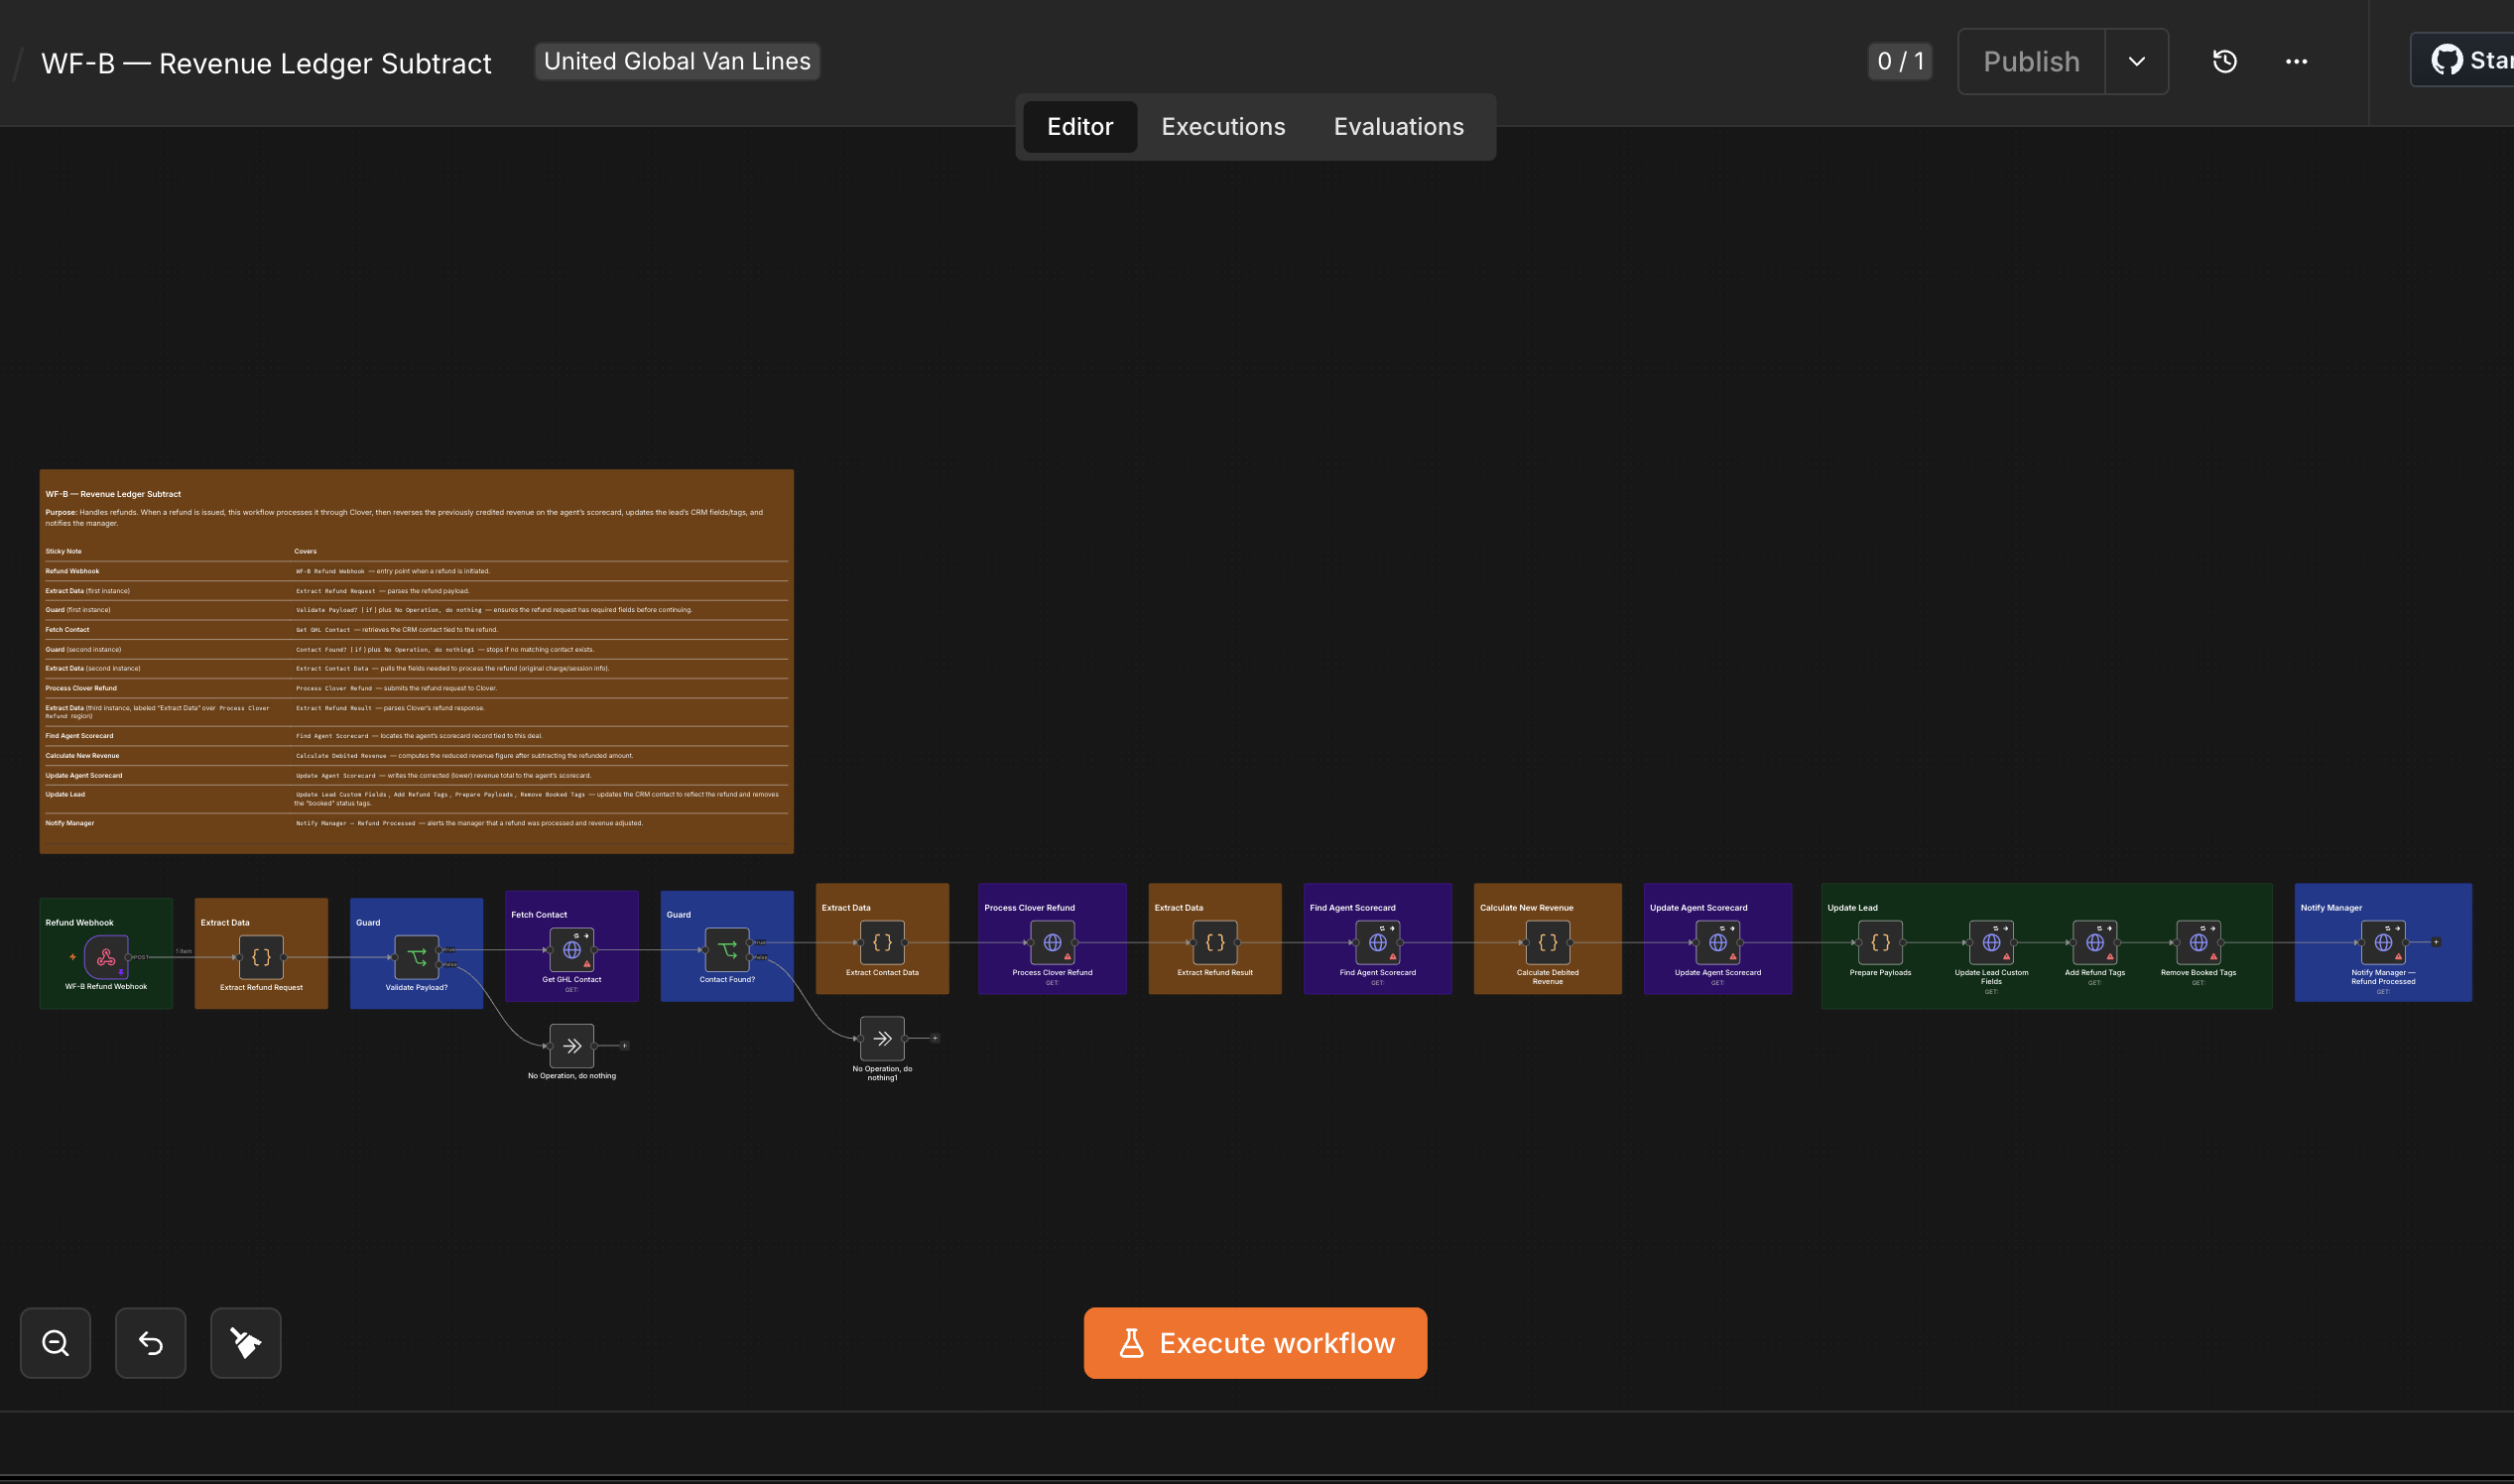Expand the Publish dropdown chevron
This screenshot has height=1484, width=2514.
pyautogui.click(x=2137, y=61)
